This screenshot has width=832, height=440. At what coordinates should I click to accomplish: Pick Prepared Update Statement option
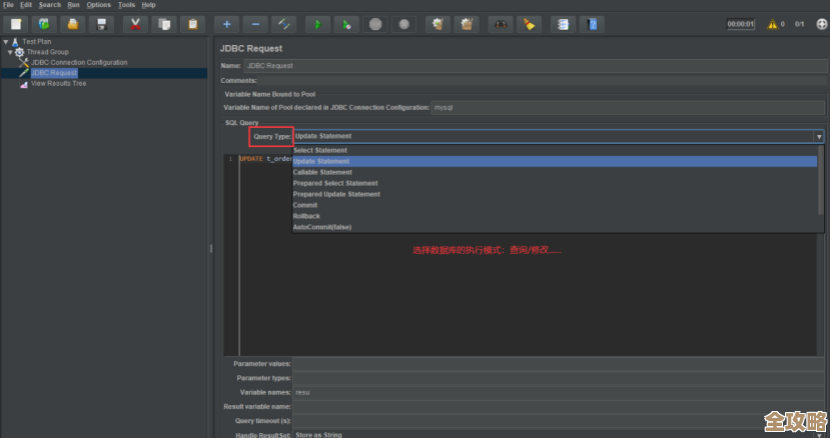coord(336,194)
